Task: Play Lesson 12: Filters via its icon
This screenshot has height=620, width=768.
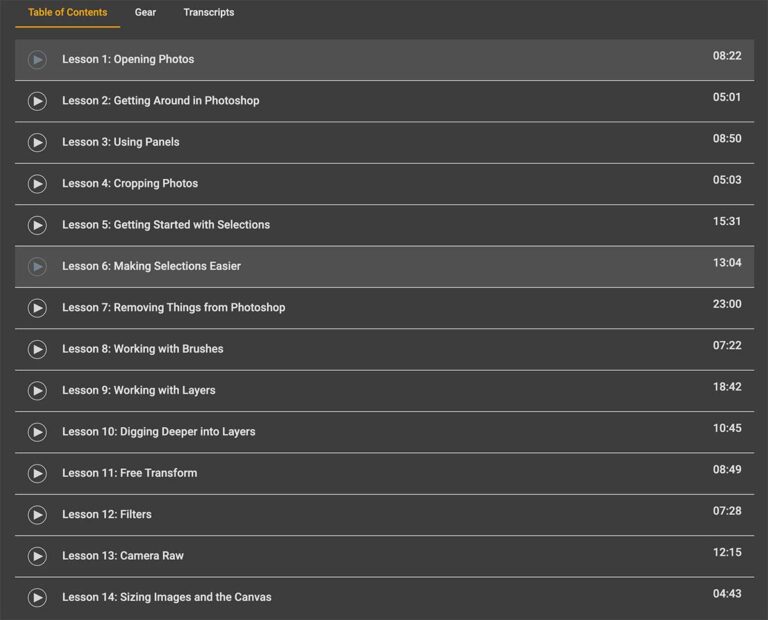Action: coord(37,515)
